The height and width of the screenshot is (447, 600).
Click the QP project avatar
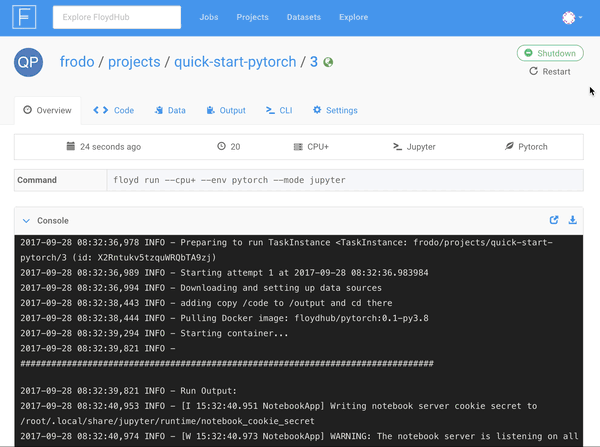pos(28,62)
